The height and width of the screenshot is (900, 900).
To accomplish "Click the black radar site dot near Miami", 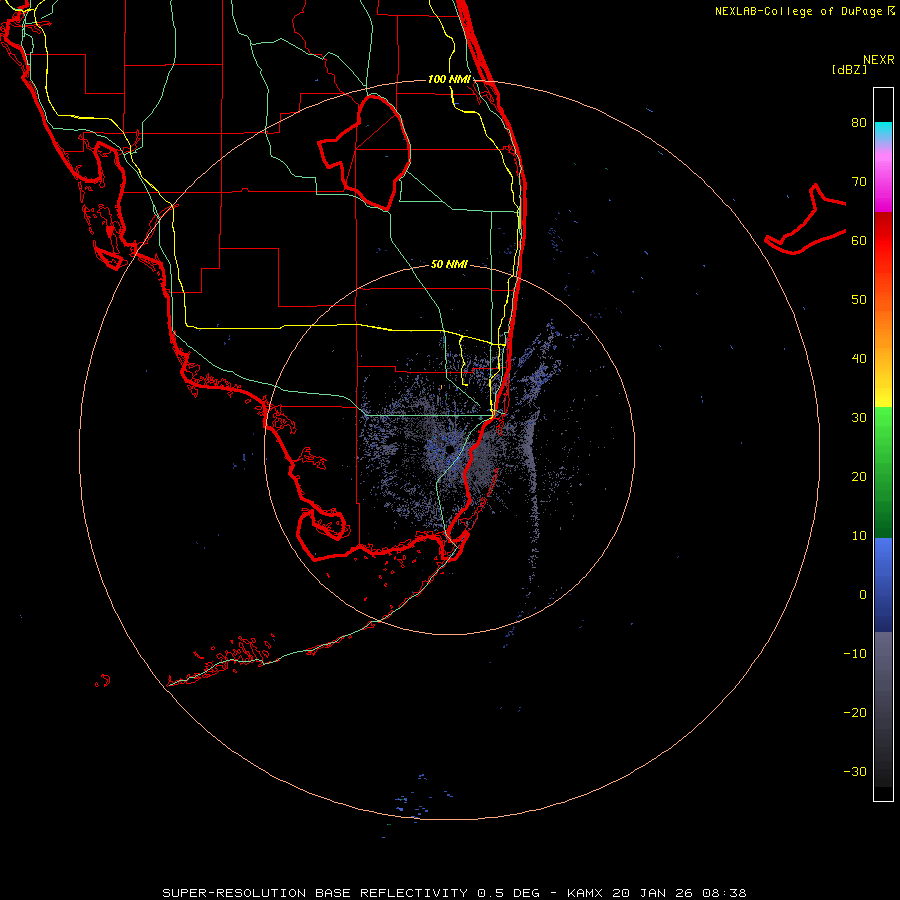I will 449,449.
